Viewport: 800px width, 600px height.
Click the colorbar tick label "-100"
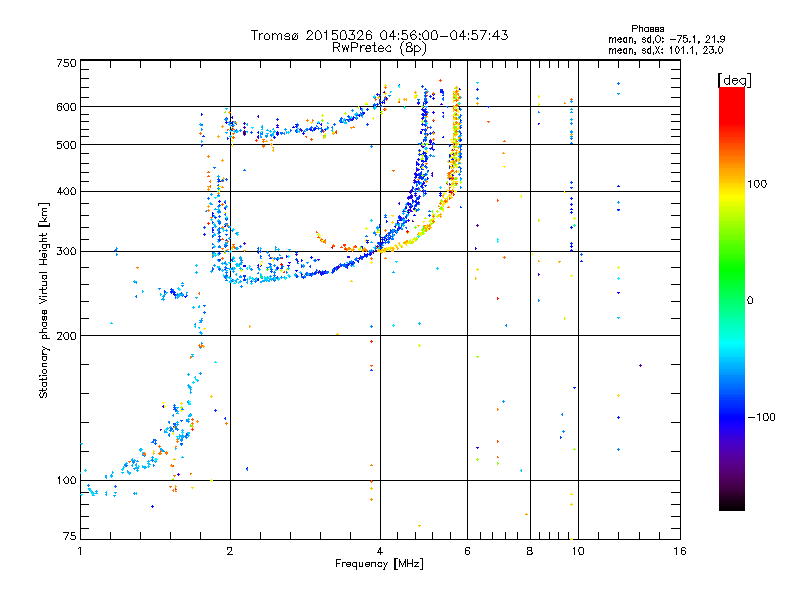pos(762,417)
